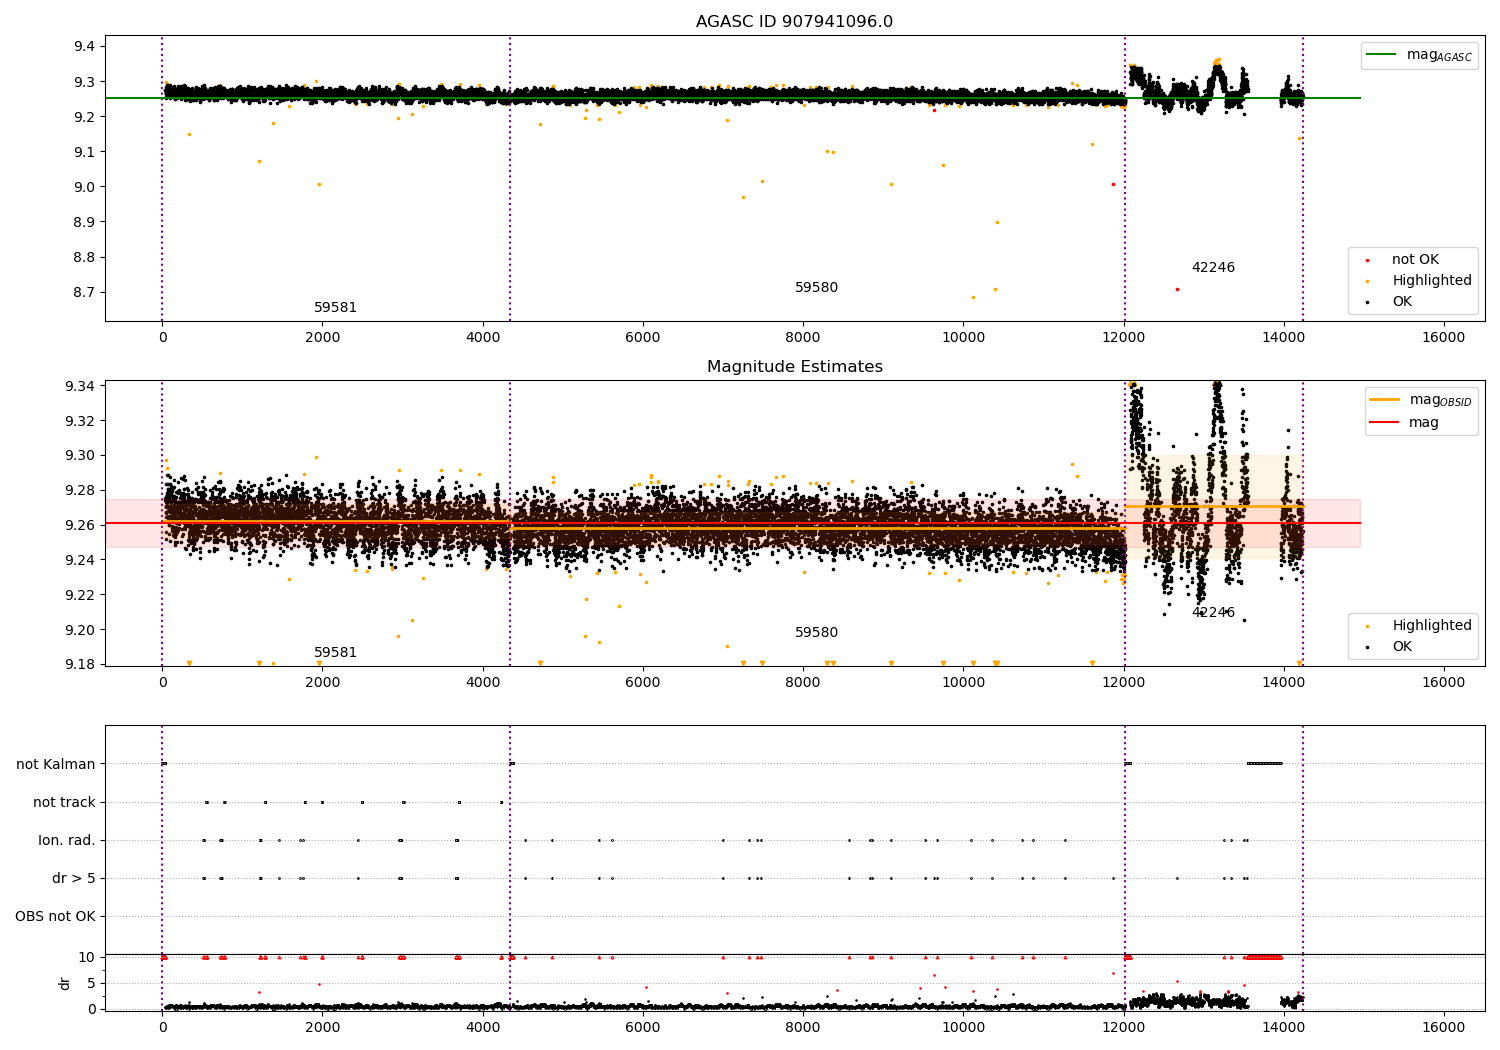Click the red not-OK data point at magnitude 9.0
Screen dimensions: 1500x1050
(1113, 184)
